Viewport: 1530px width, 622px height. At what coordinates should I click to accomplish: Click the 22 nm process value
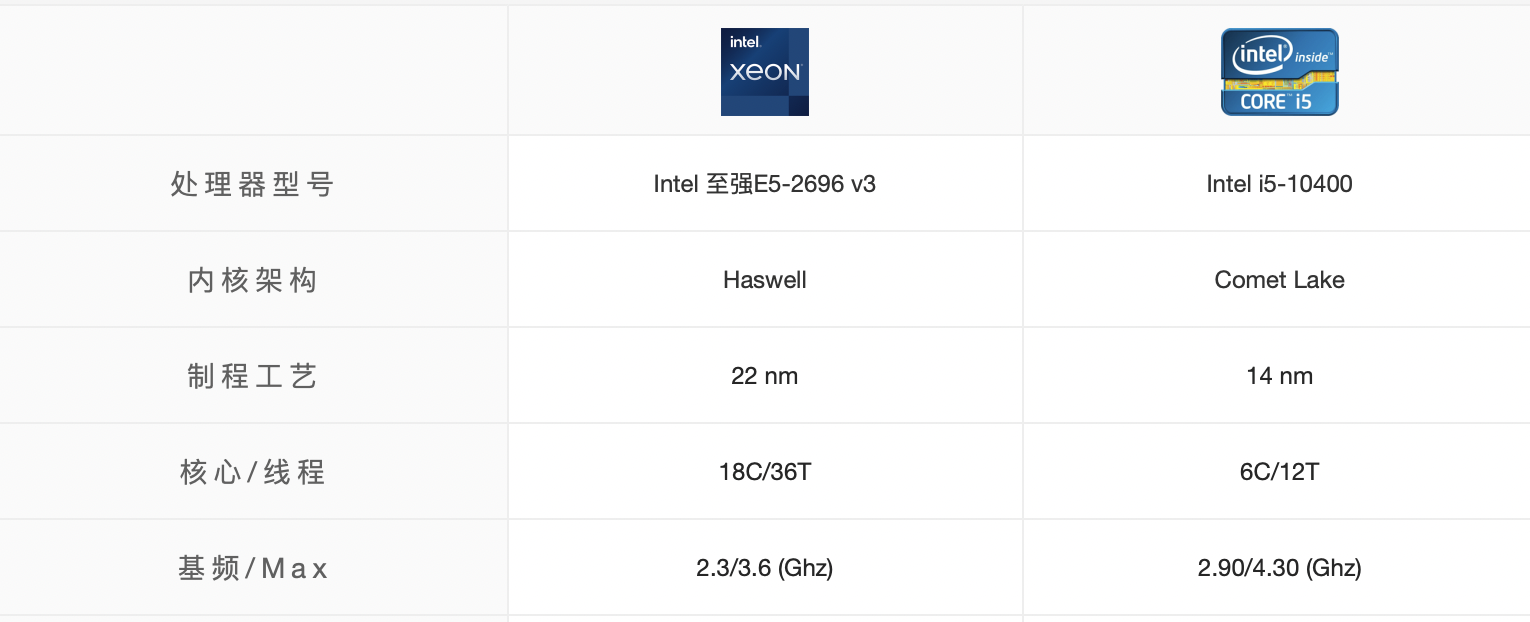(764, 376)
